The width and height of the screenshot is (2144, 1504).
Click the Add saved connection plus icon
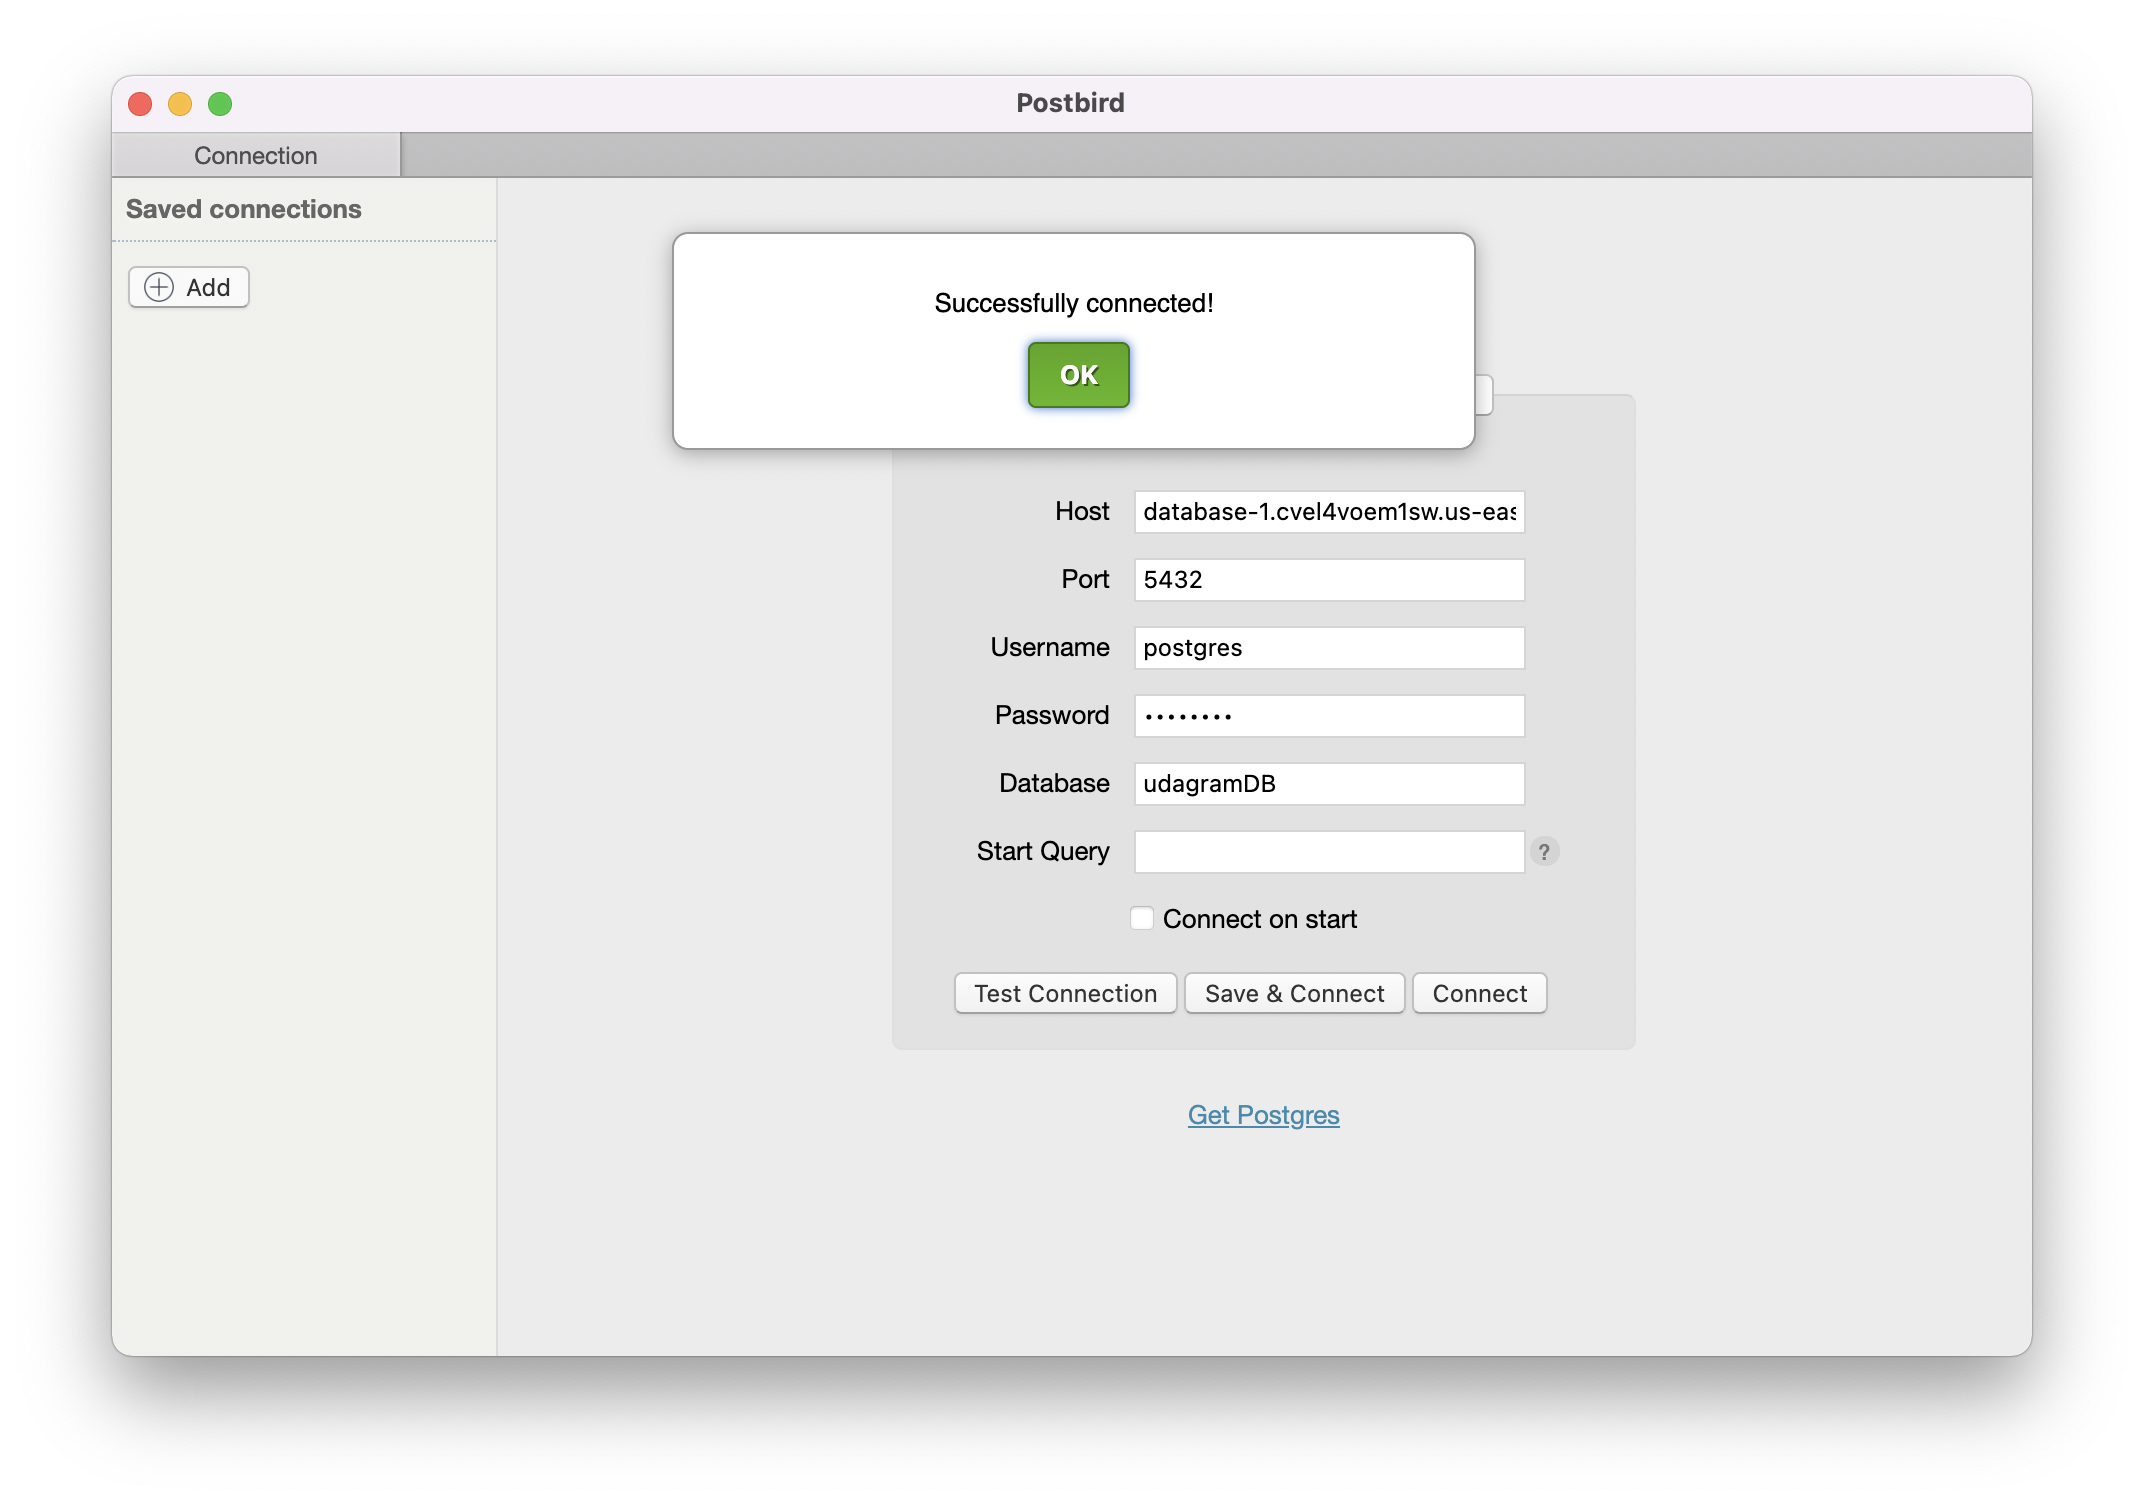[160, 287]
